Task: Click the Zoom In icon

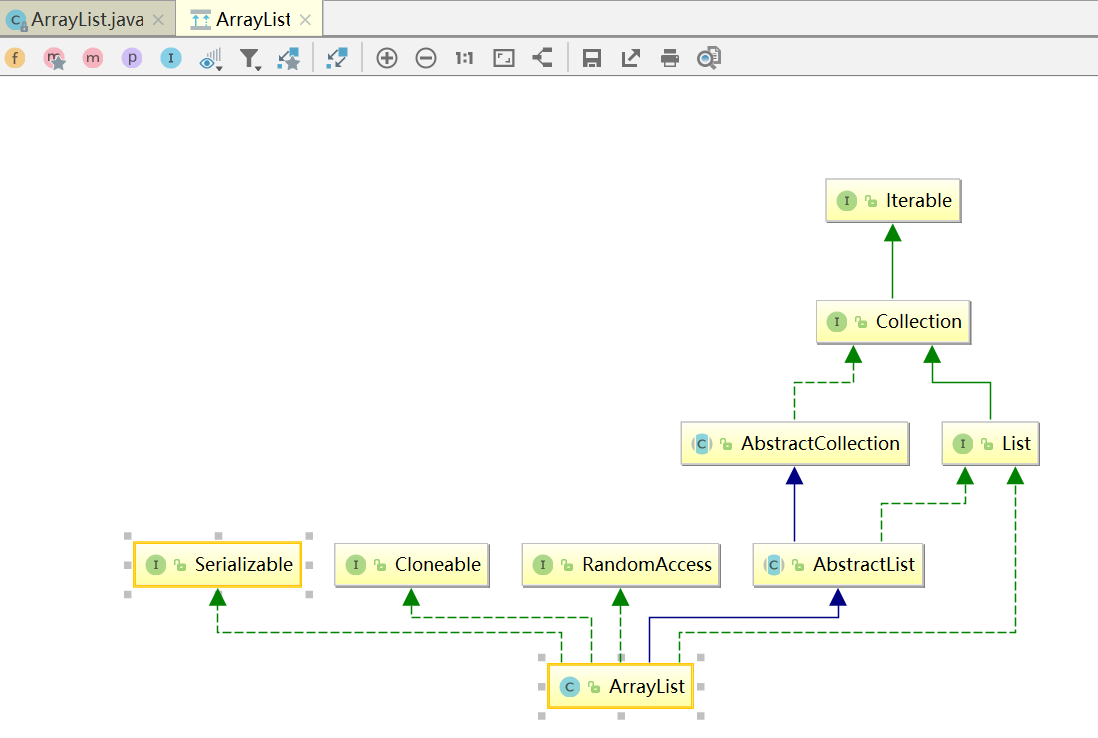Action: pyautogui.click(x=387, y=58)
